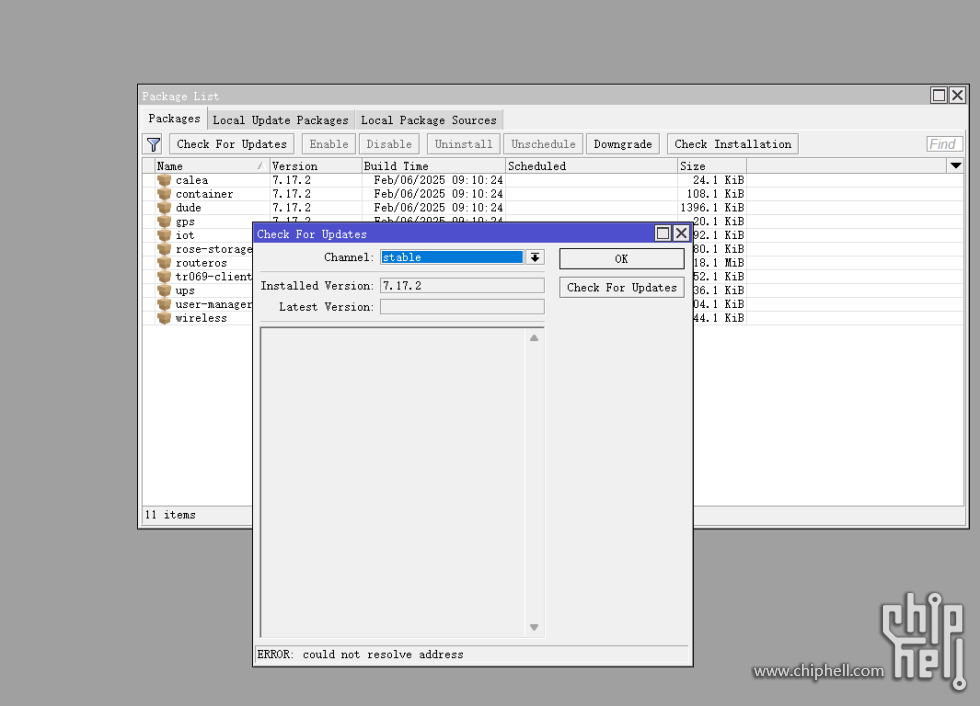Viewport: 980px width, 706px height.
Task: Sort by the Size column header
Action: point(712,166)
